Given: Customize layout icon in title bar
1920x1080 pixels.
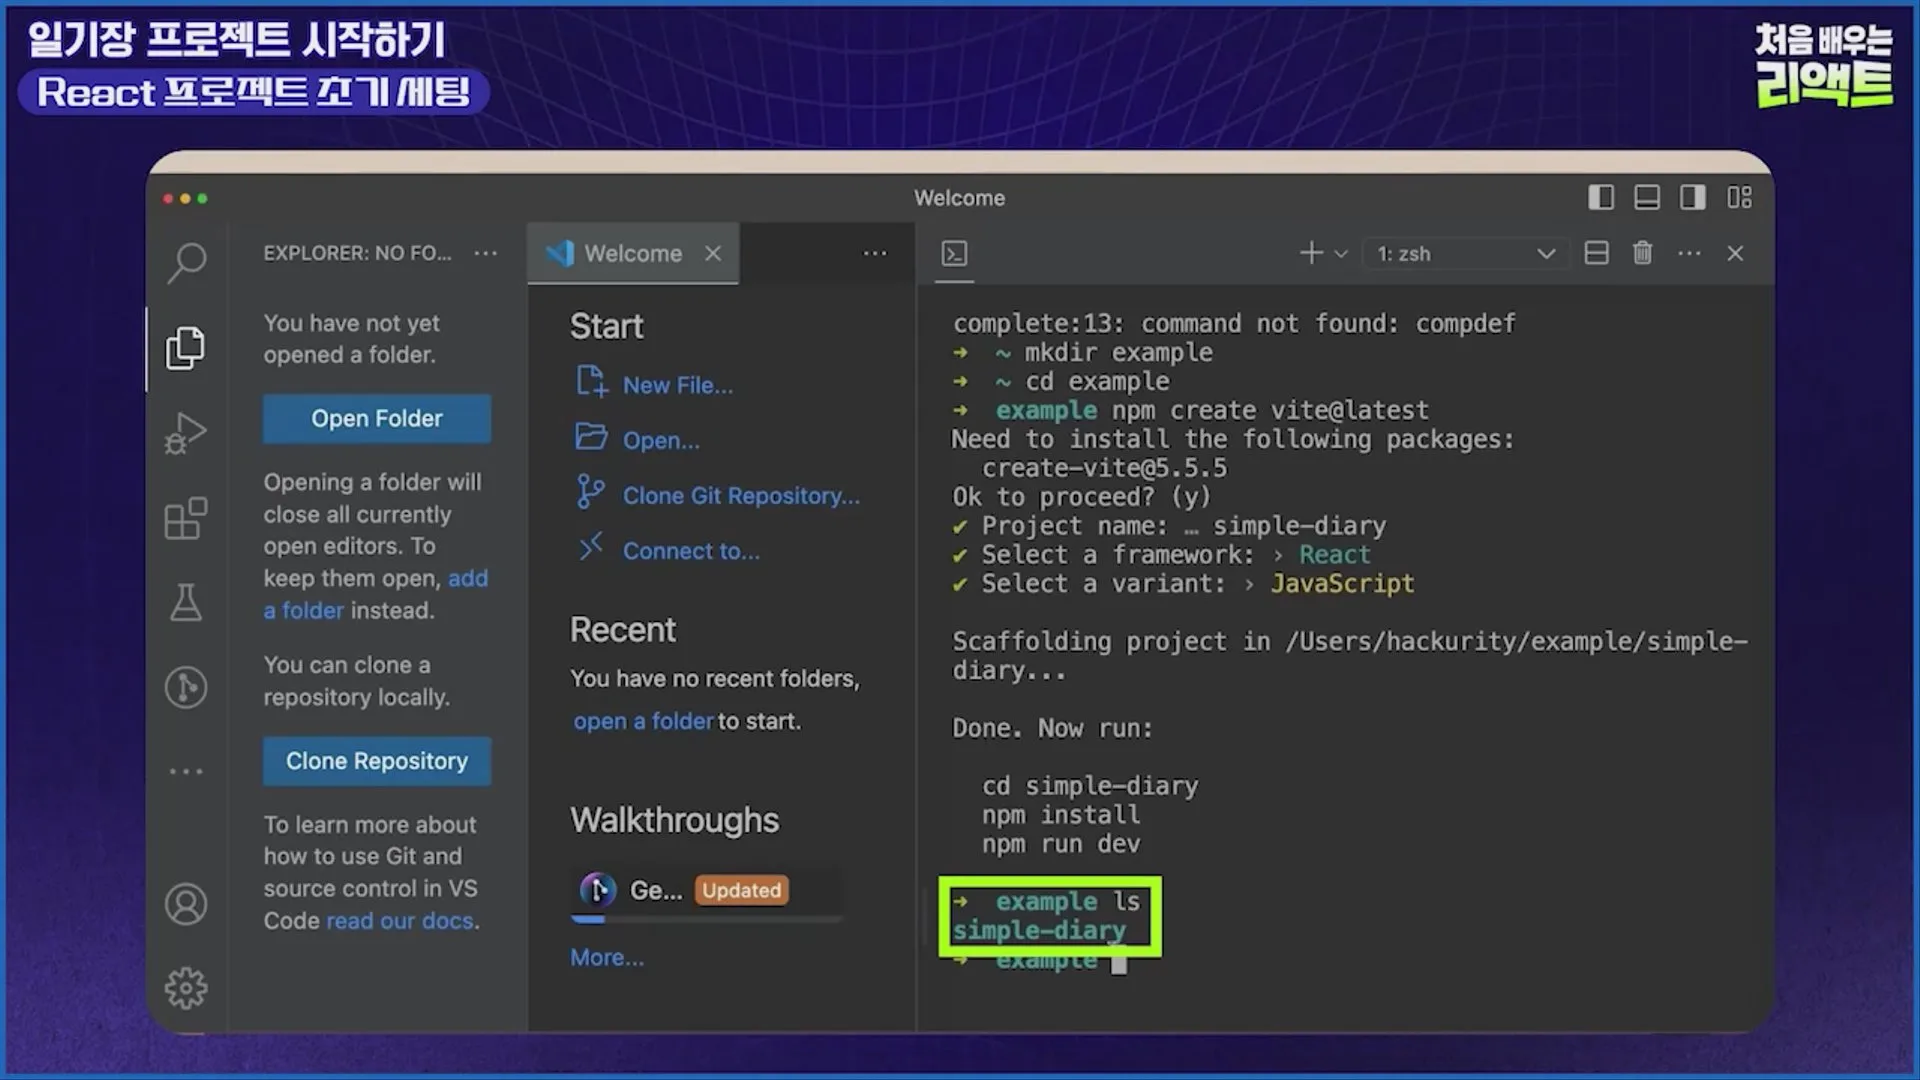Looking at the screenshot, I should point(1739,197).
